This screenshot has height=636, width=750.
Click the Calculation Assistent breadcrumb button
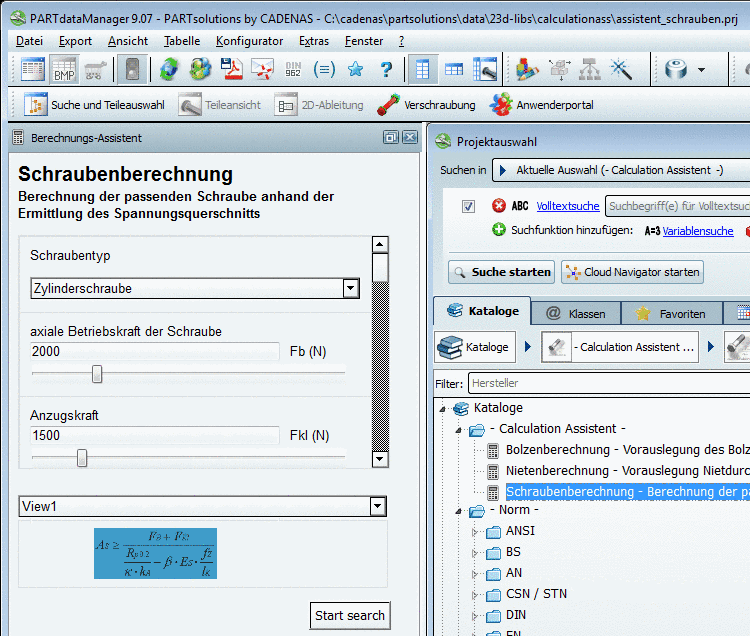620,347
